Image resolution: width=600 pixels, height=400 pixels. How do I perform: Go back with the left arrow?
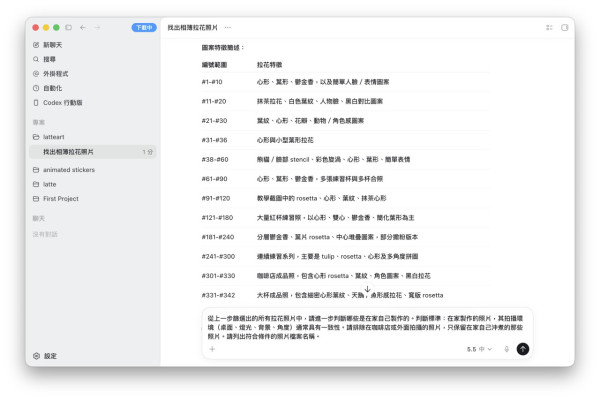(x=83, y=28)
